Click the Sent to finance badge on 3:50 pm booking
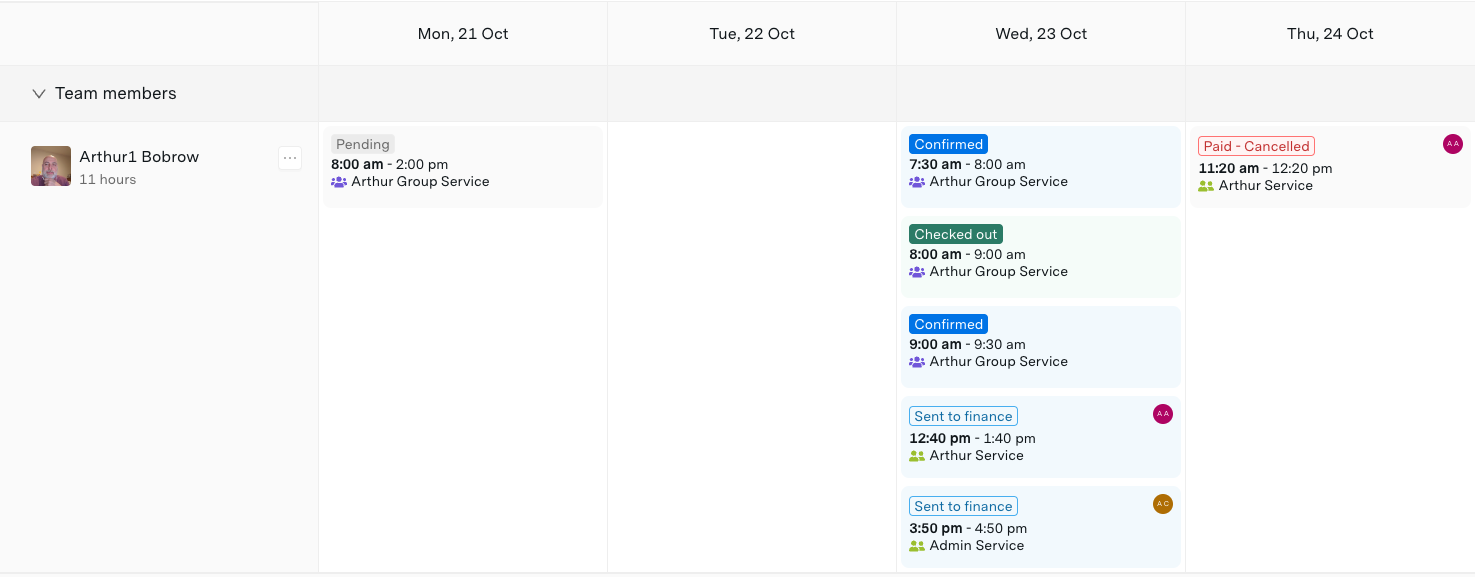 click(962, 505)
